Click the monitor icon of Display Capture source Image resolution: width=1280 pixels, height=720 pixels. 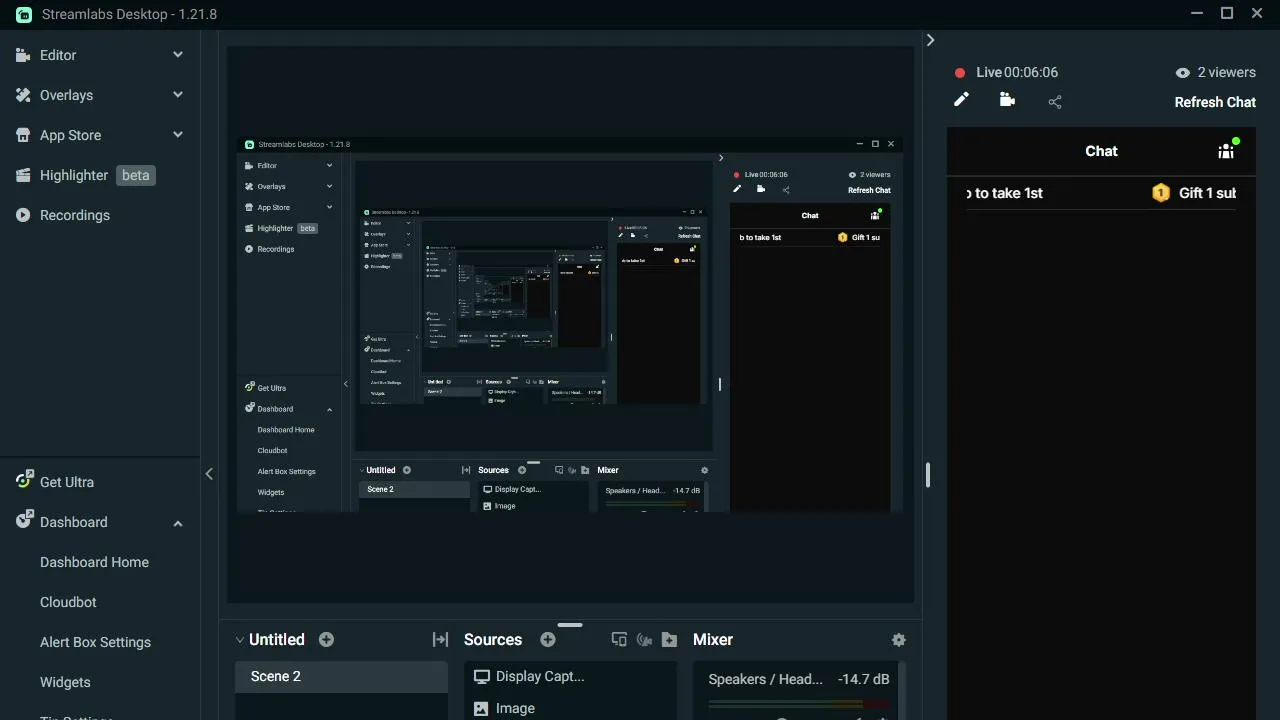tap(482, 677)
